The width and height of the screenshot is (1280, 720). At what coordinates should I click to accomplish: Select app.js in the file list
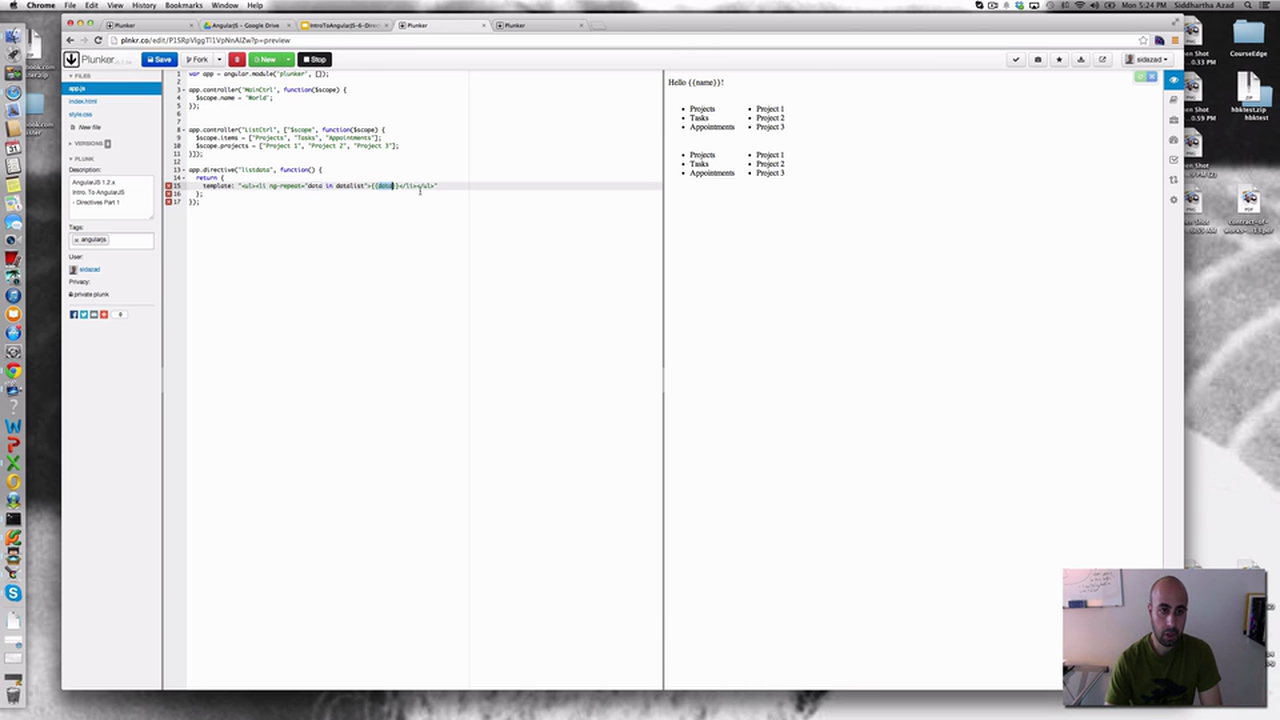[112, 89]
